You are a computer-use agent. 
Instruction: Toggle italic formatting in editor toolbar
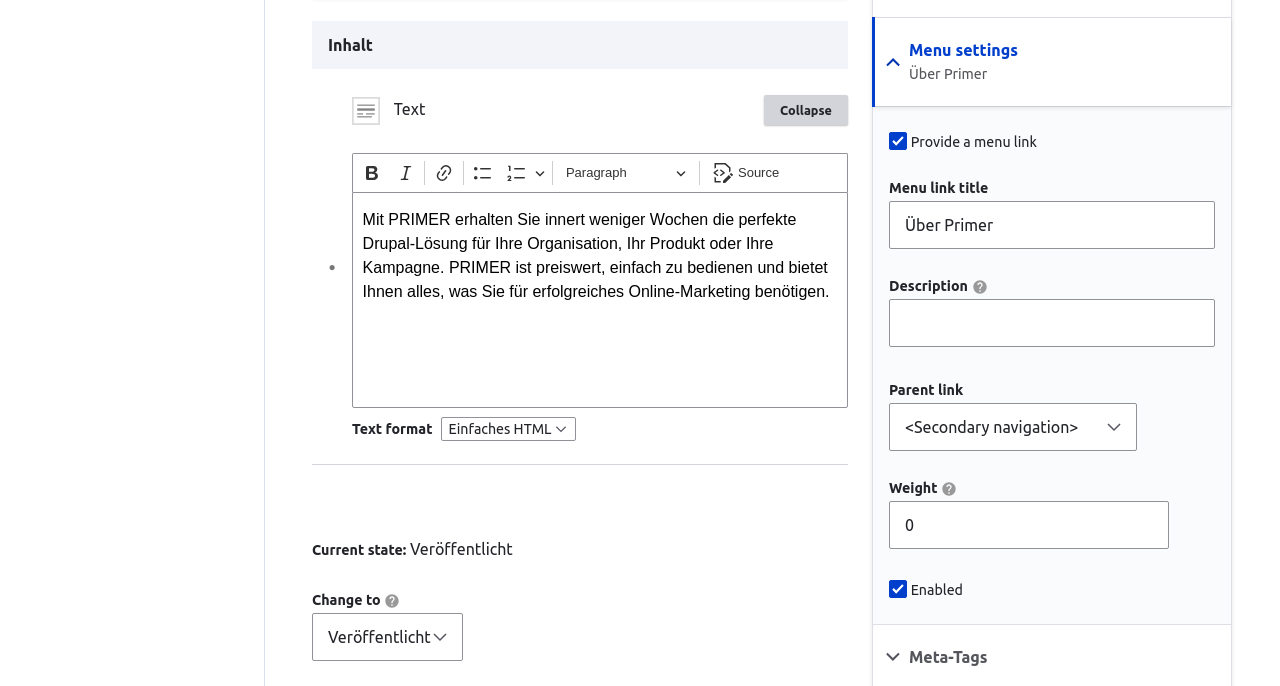pos(406,173)
